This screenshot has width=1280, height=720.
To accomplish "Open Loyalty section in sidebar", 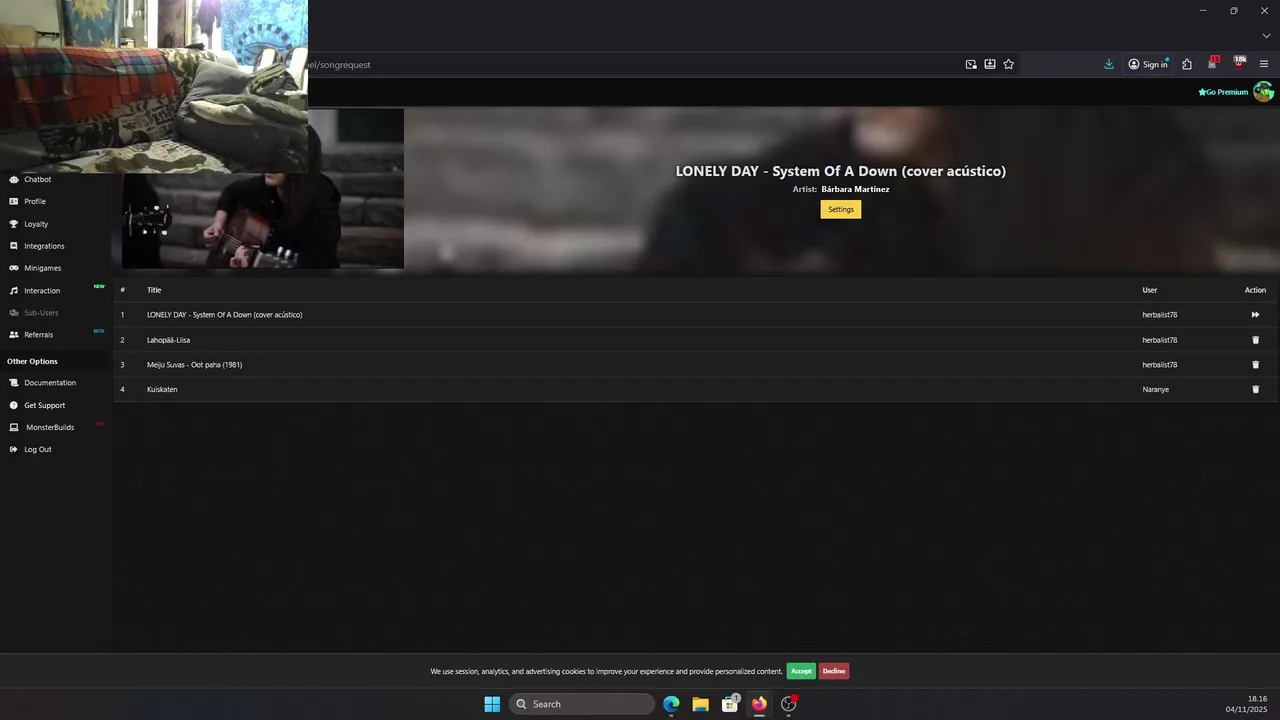I will (36, 224).
